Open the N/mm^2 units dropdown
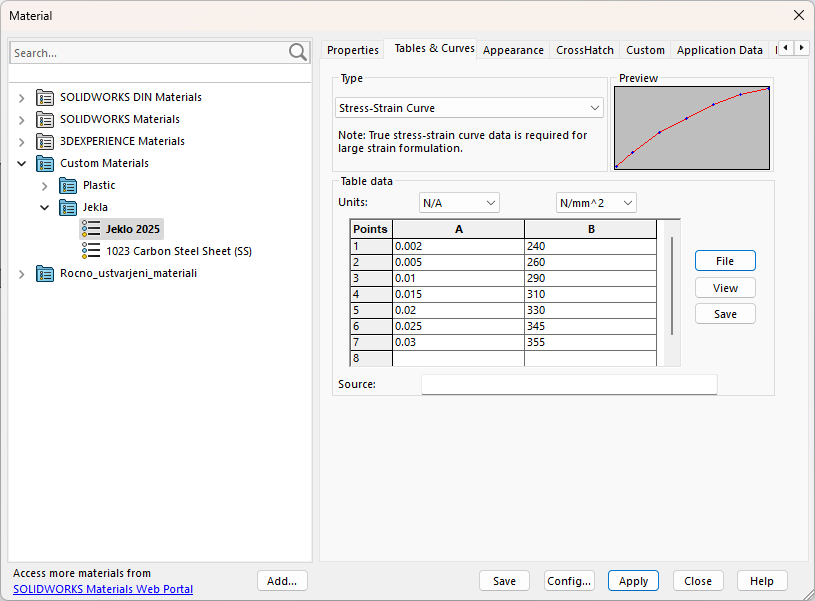 click(x=596, y=203)
